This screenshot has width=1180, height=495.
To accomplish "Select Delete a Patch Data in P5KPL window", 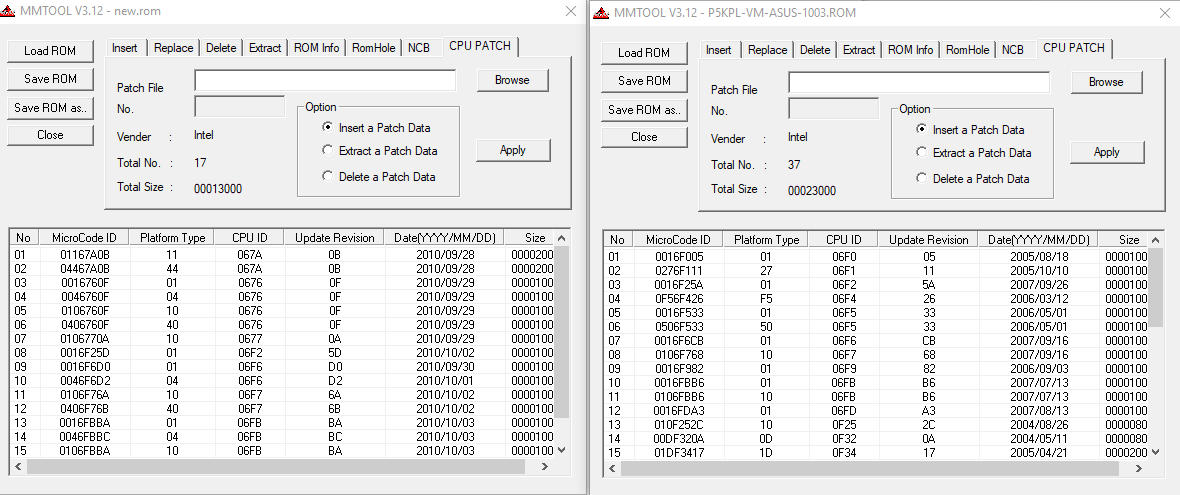I will point(972,179).
